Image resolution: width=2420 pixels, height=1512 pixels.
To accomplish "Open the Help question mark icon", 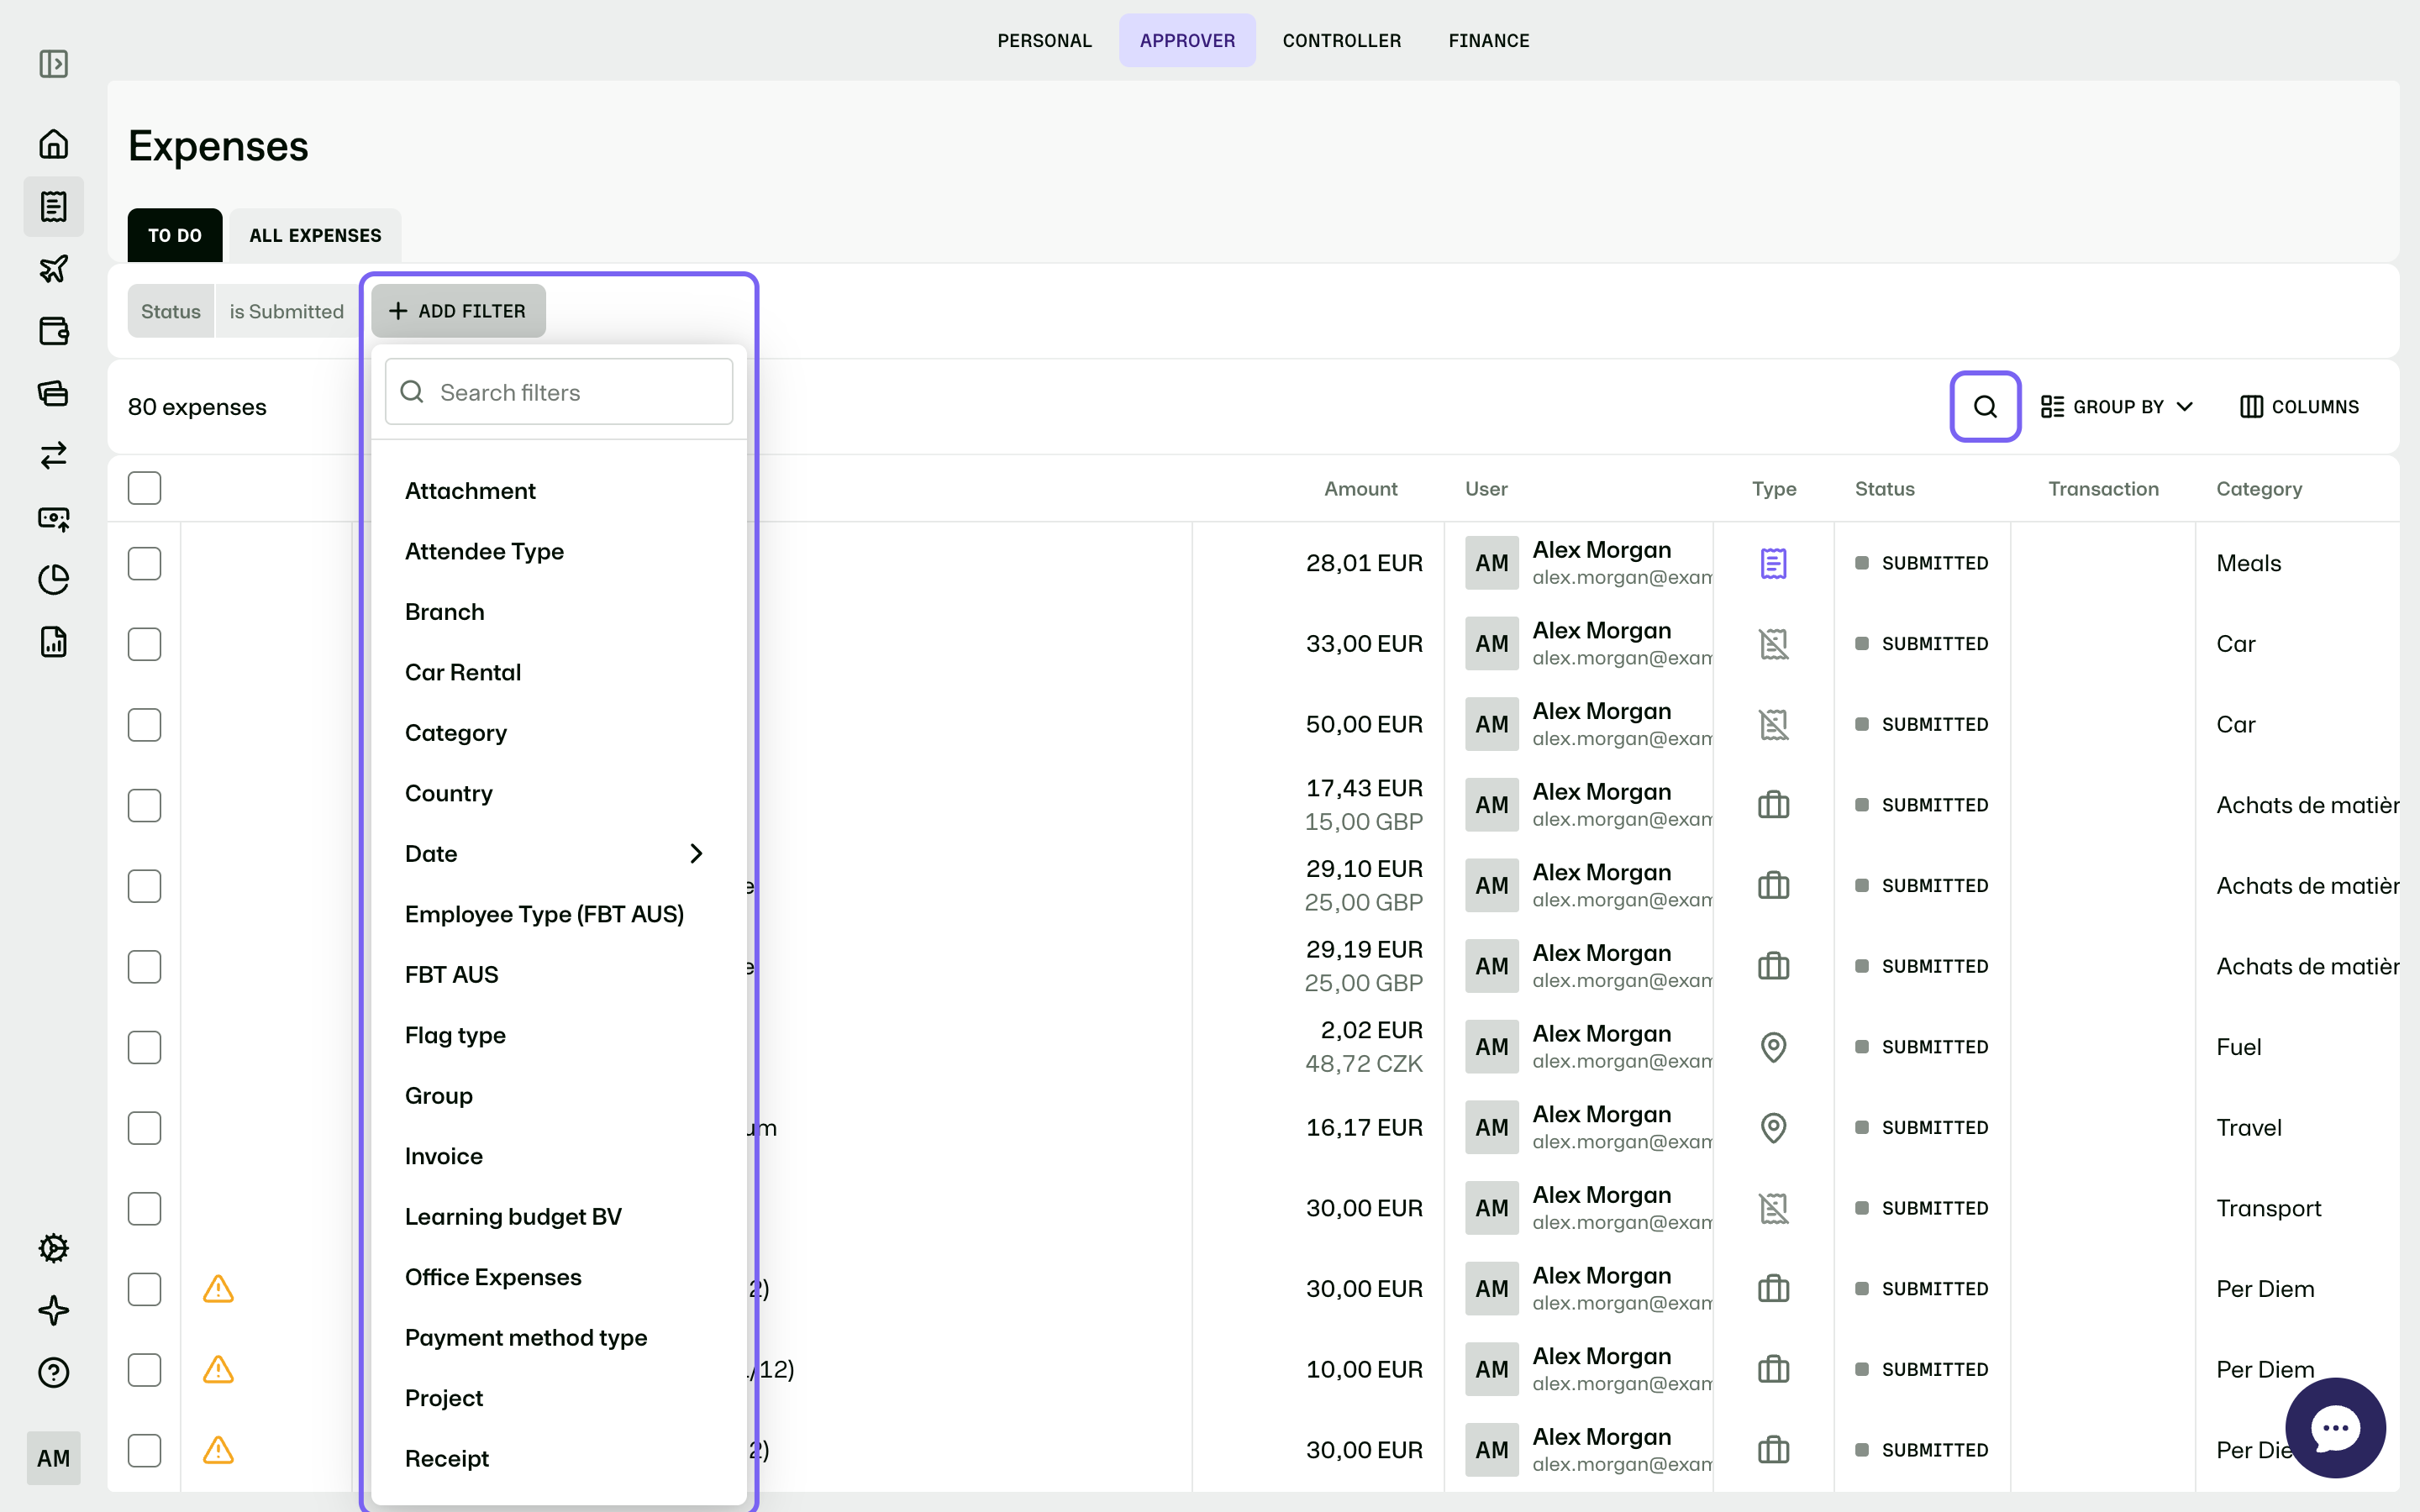I will click(x=54, y=1372).
